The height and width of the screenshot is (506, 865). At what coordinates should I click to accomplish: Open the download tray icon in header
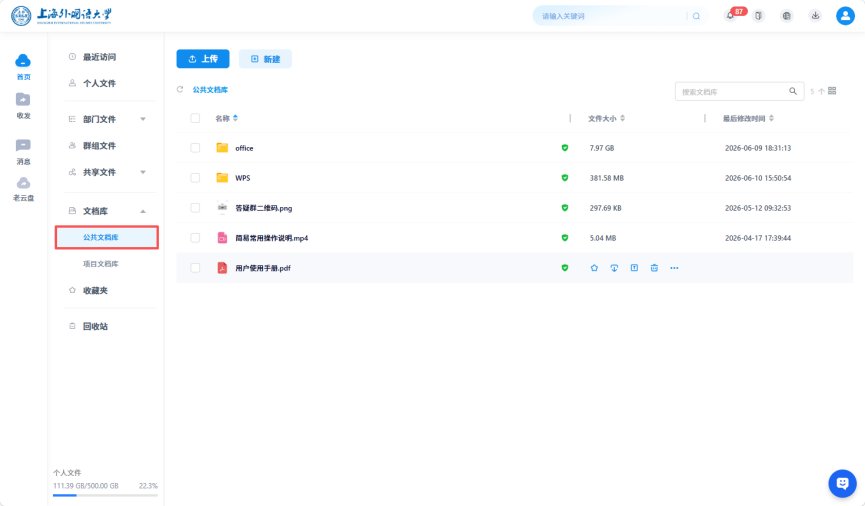click(x=815, y=16)
